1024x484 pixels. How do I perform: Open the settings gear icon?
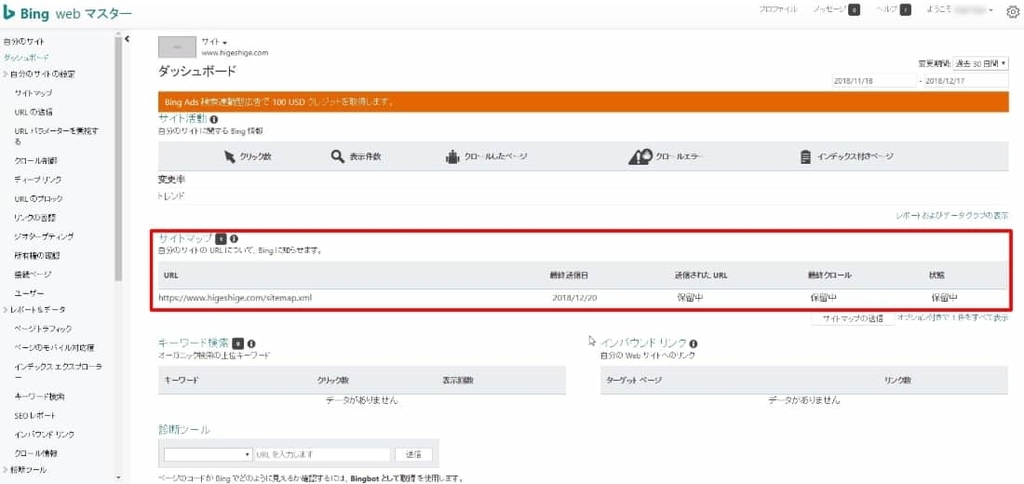tap(1012, 11)
